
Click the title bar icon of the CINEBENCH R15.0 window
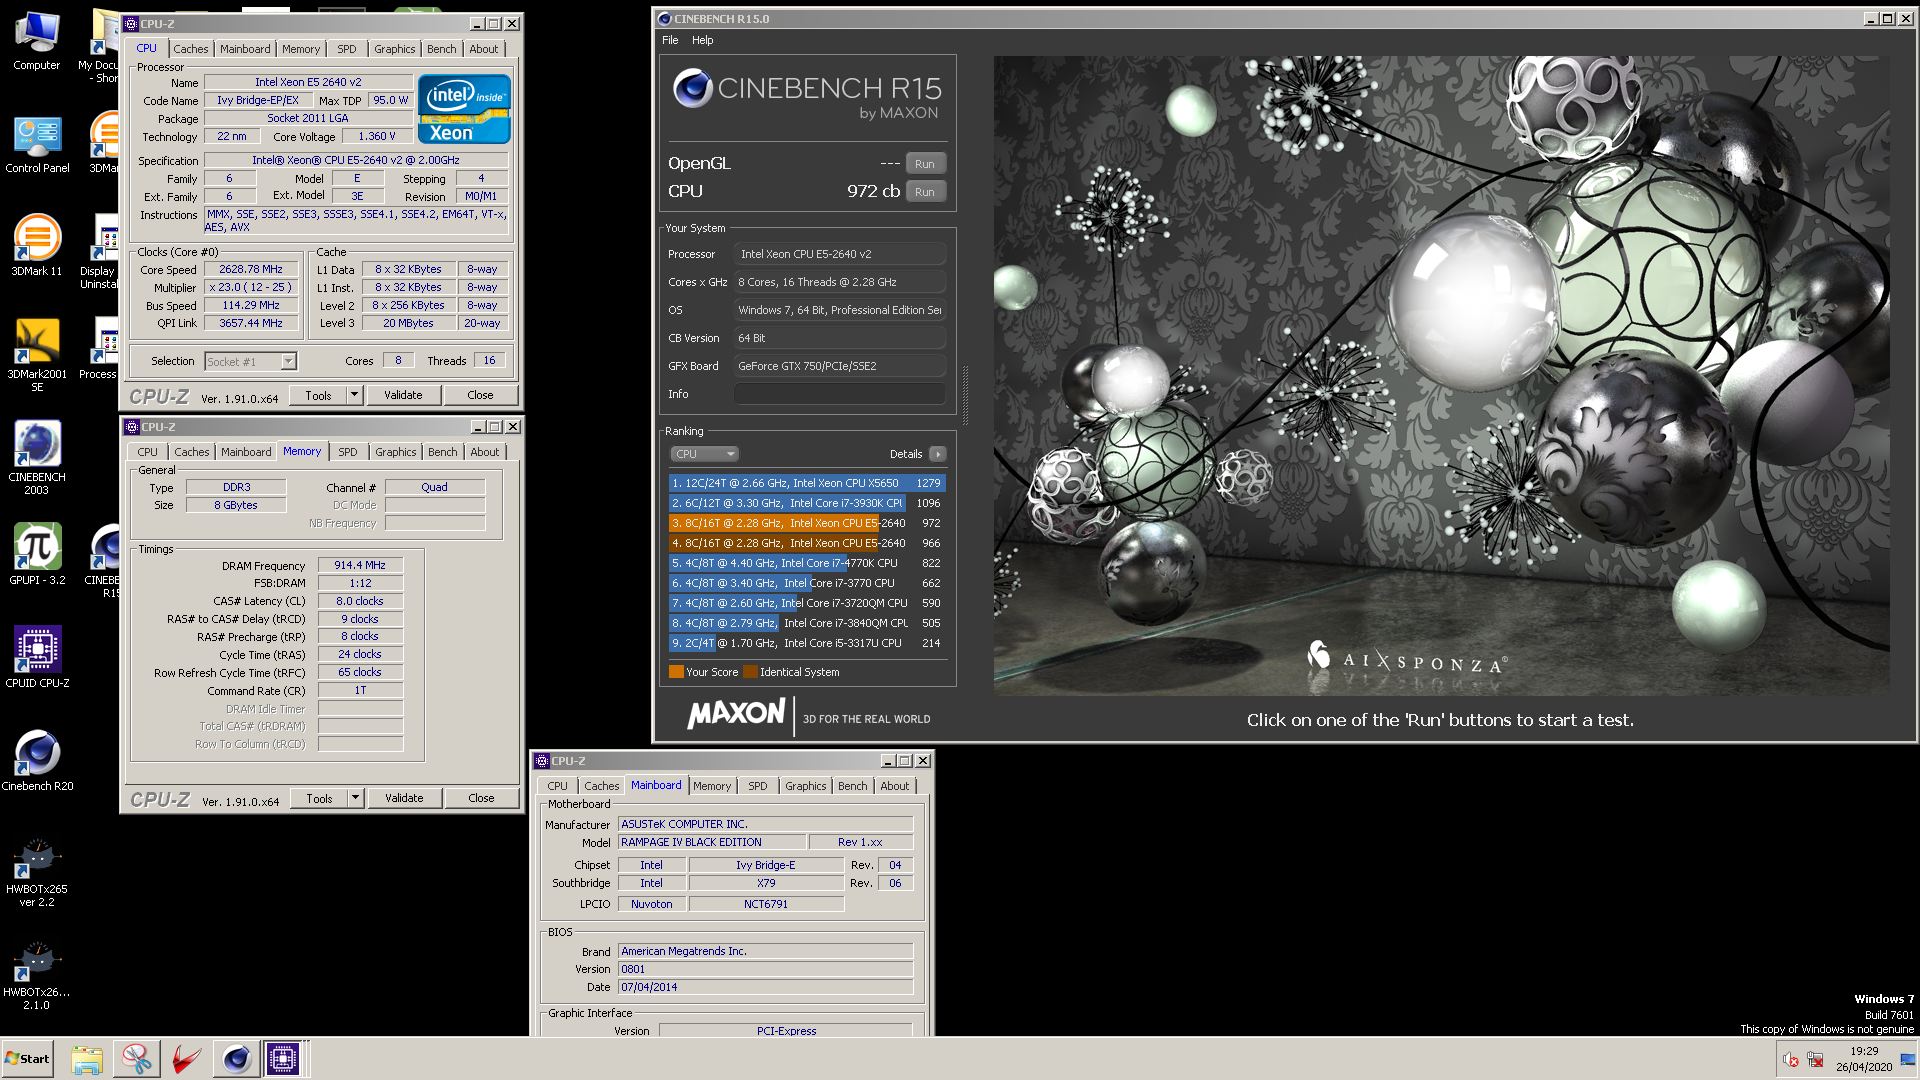[665, 19]
